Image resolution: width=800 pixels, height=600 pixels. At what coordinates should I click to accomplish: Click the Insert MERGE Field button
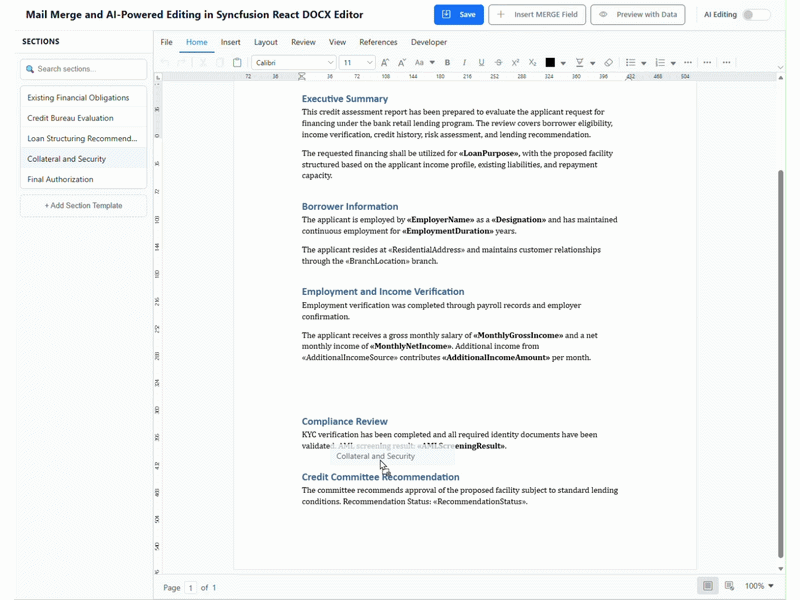[537, 15]
